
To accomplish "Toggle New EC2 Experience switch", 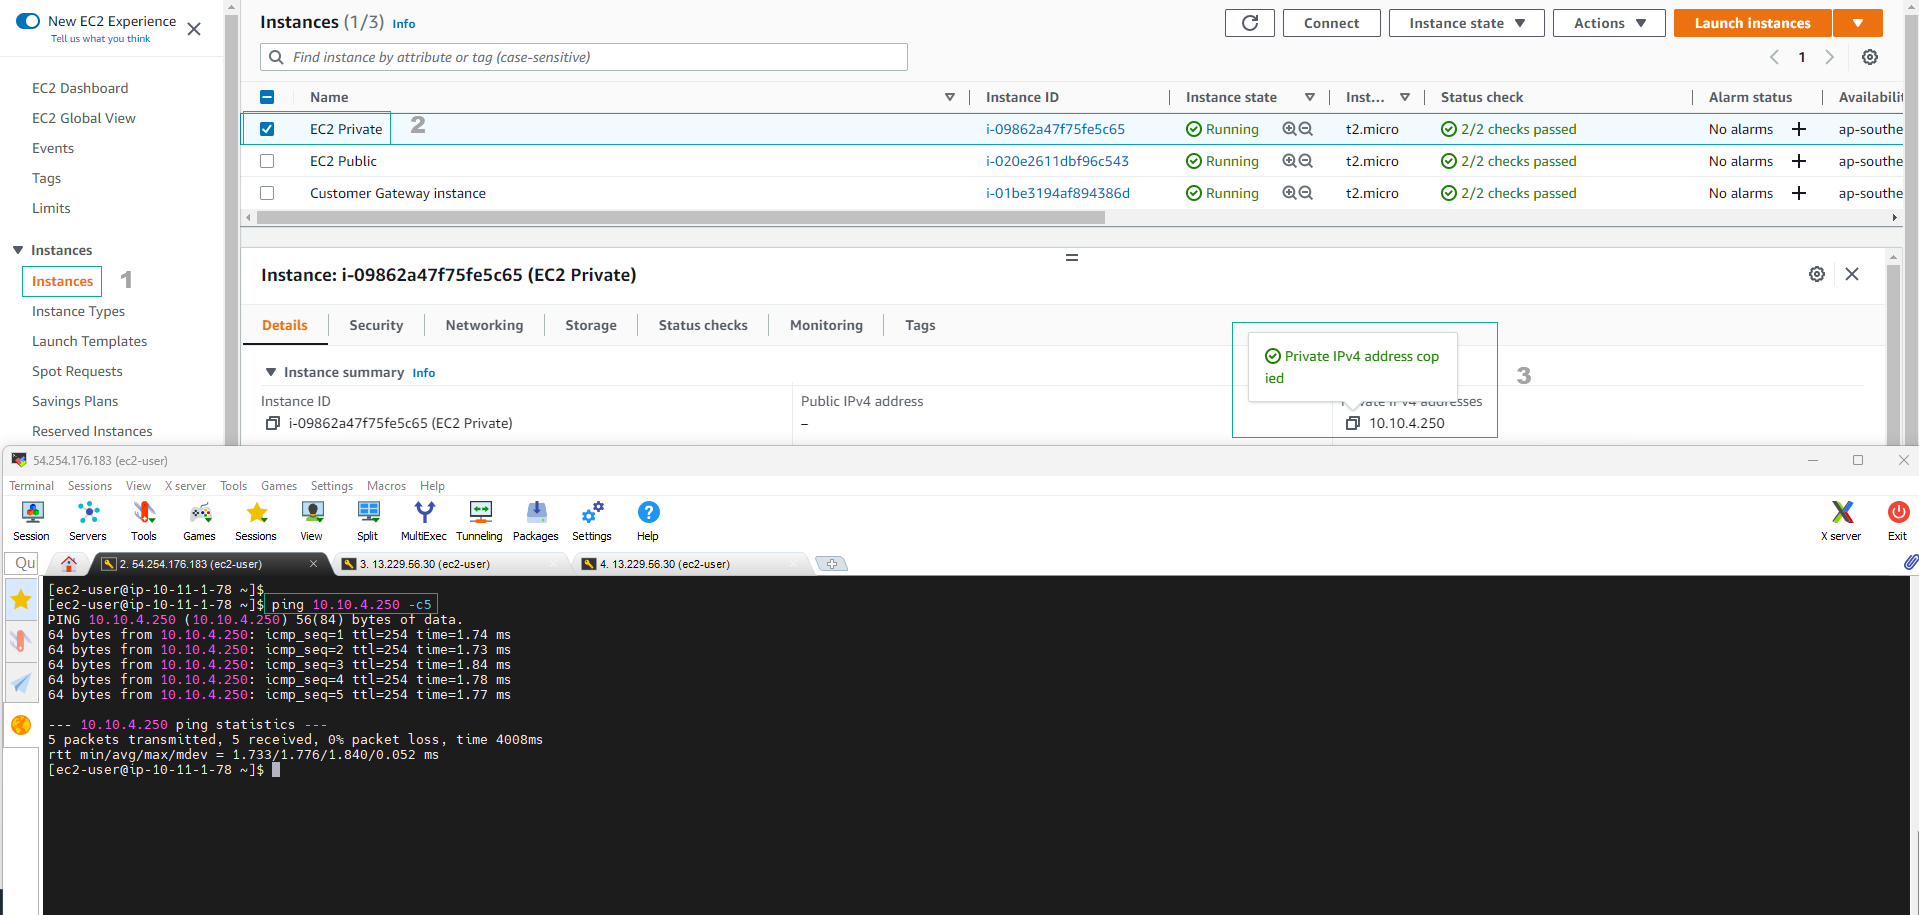I will tap(28, 21).
